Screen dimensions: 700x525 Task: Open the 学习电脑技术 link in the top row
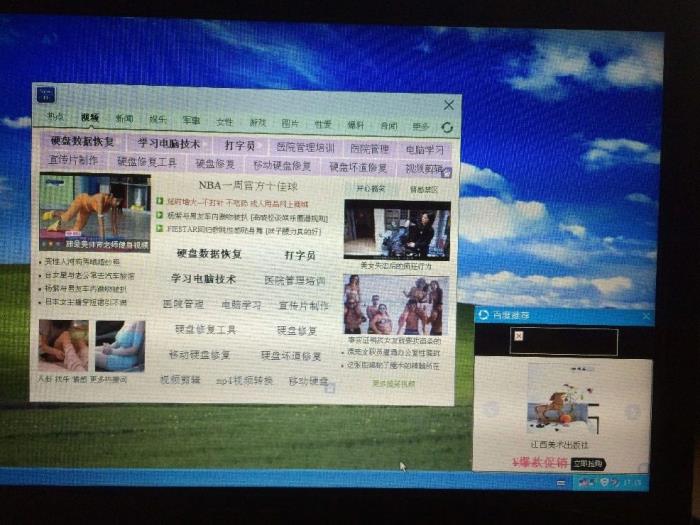click(168, 144)
